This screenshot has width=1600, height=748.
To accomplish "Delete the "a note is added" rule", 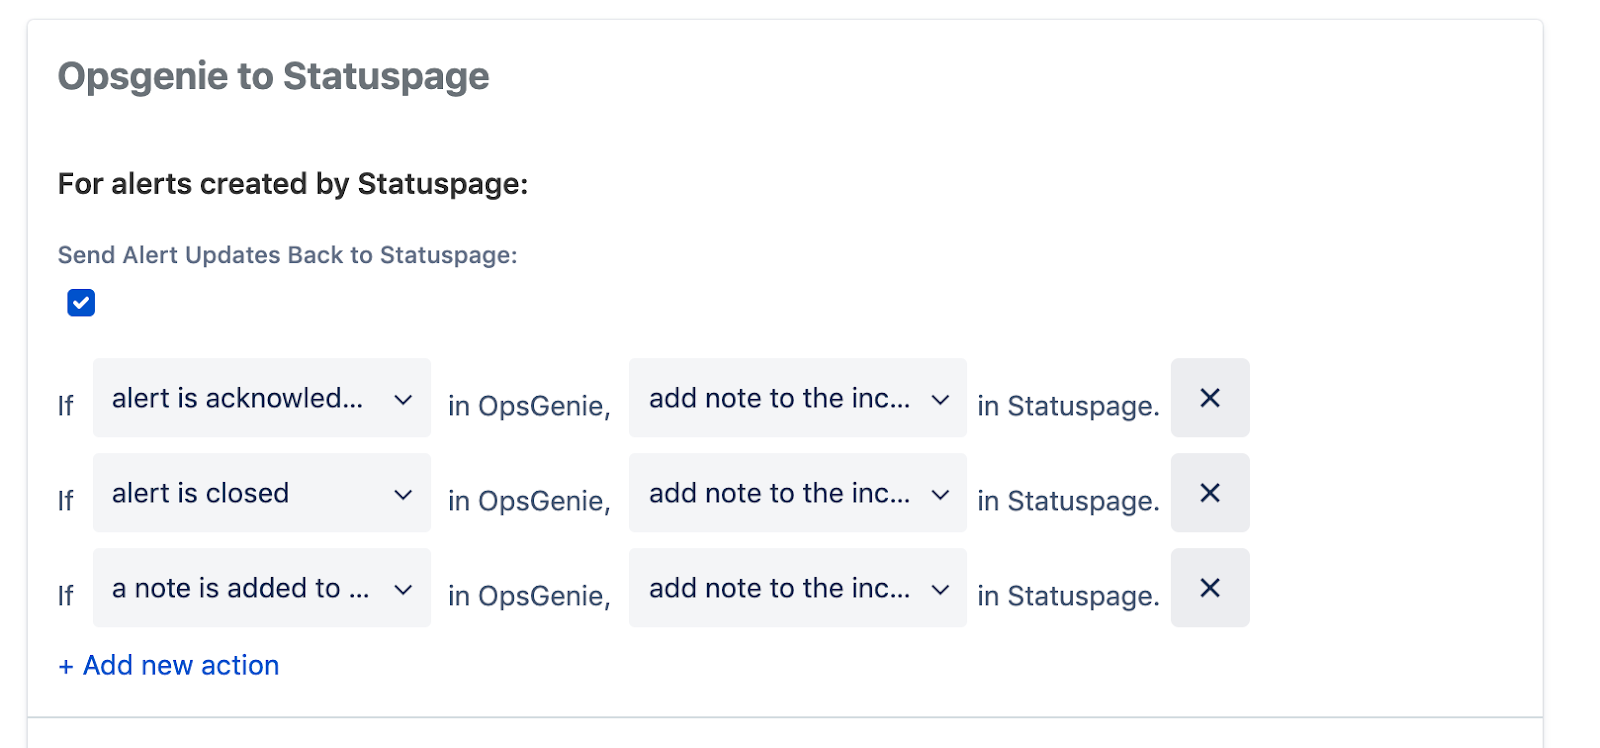I will pos(1209,588).
